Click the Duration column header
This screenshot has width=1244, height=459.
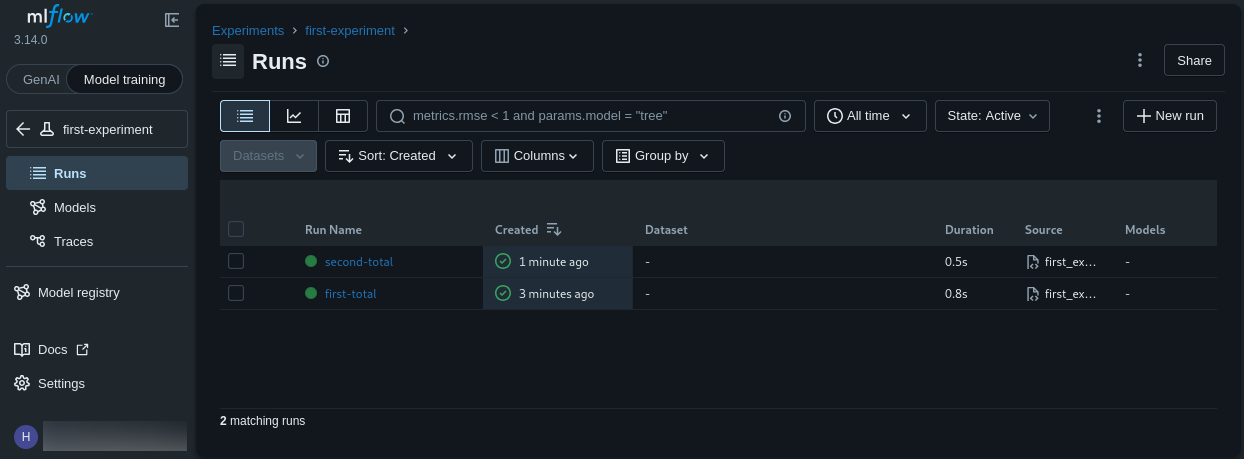point(969,230)
